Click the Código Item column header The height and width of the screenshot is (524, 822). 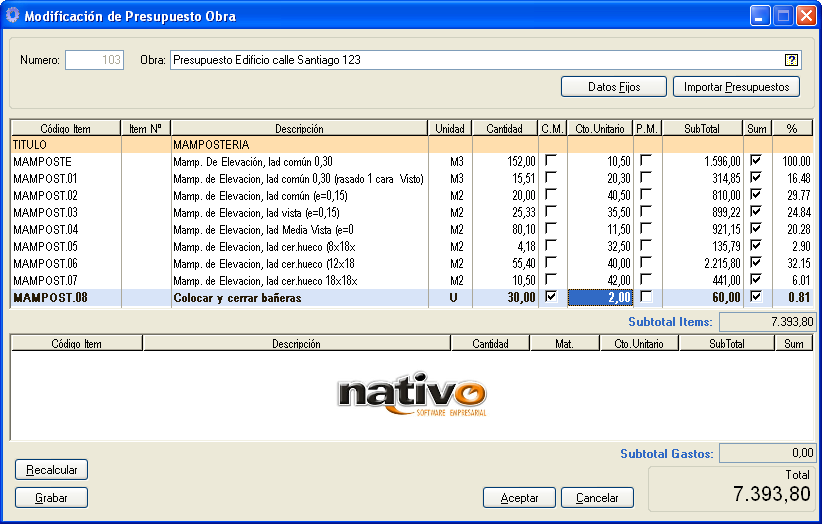65,128
